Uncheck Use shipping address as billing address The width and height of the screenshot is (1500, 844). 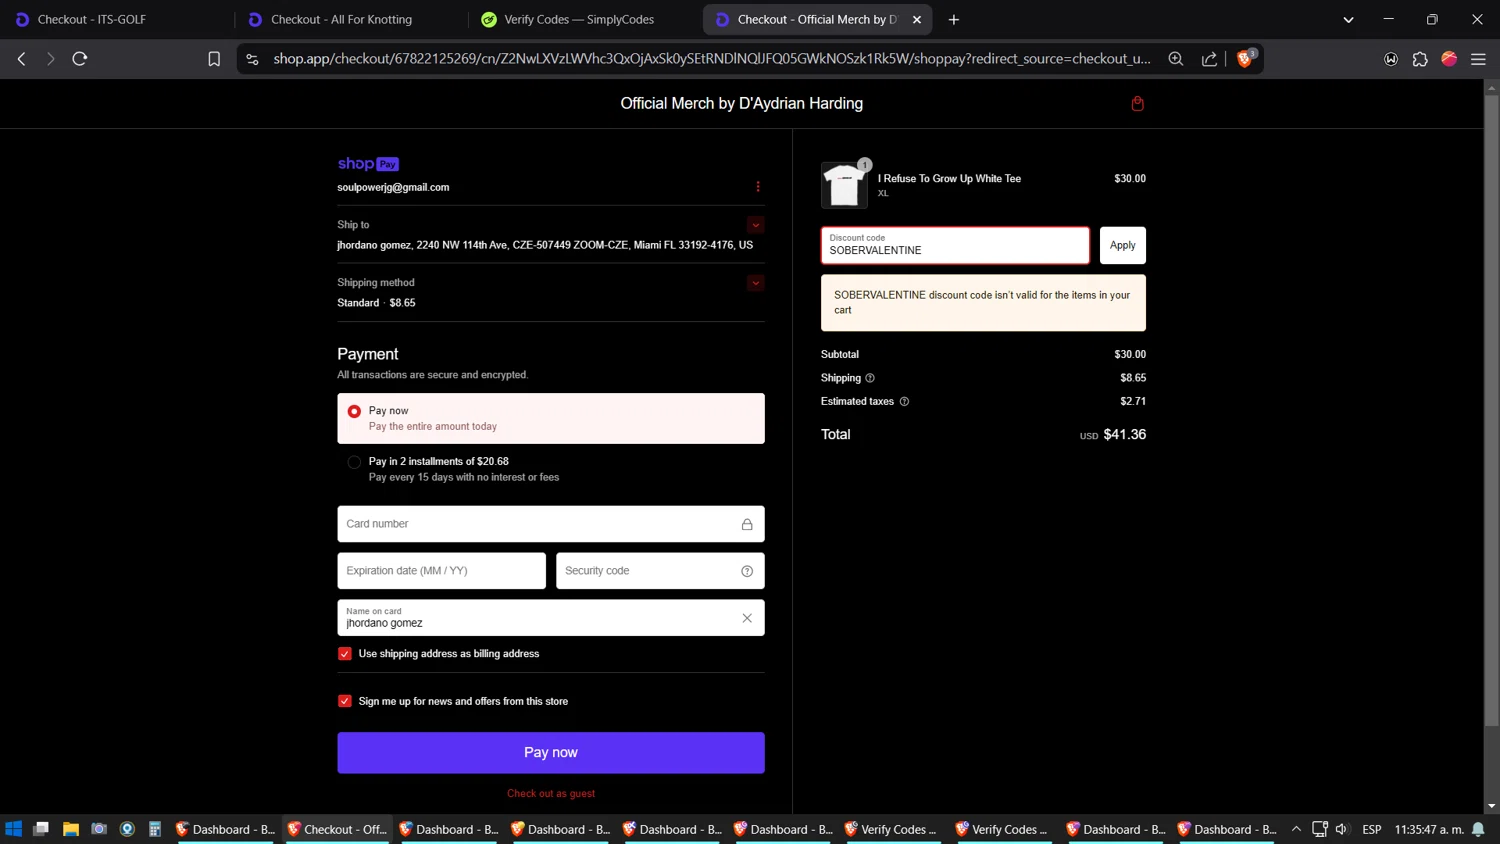[x=345, y=654]
